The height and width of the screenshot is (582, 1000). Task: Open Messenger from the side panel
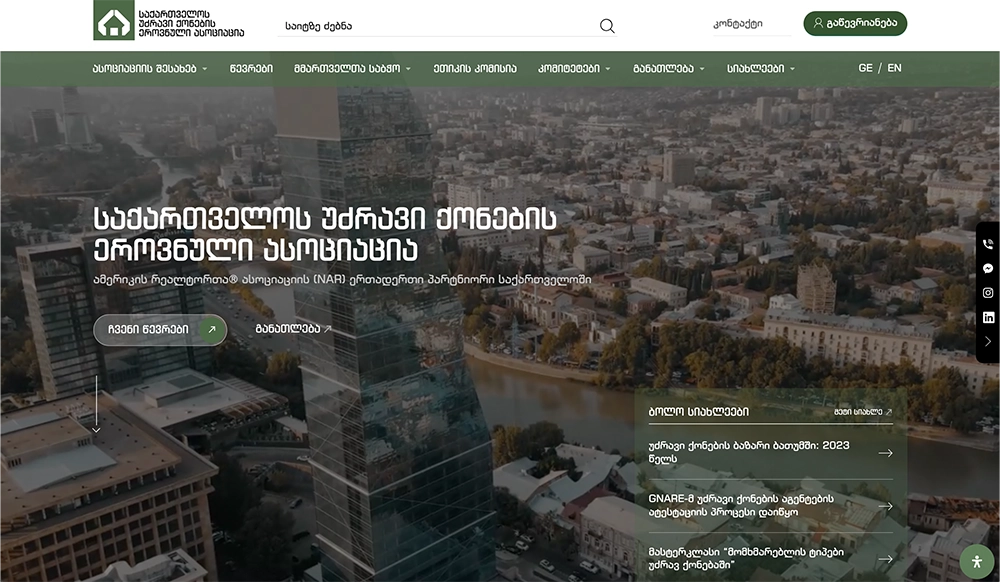988,268
